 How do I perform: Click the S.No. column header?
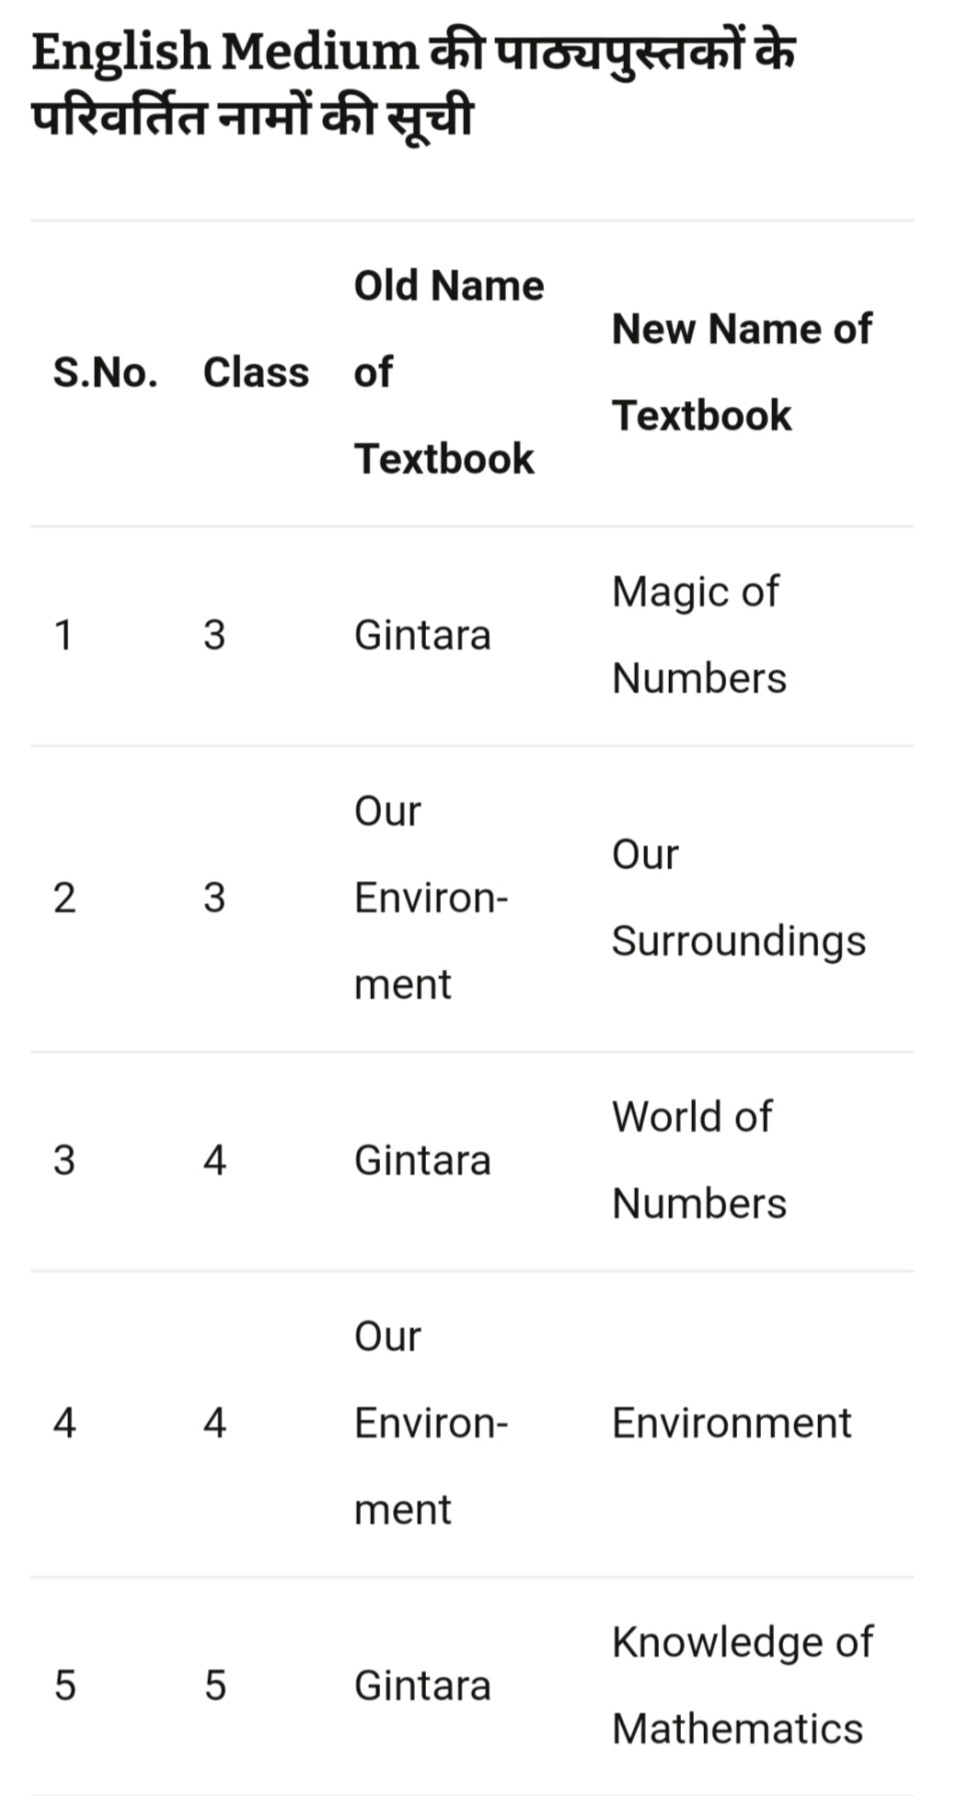(x=105, y=372)
